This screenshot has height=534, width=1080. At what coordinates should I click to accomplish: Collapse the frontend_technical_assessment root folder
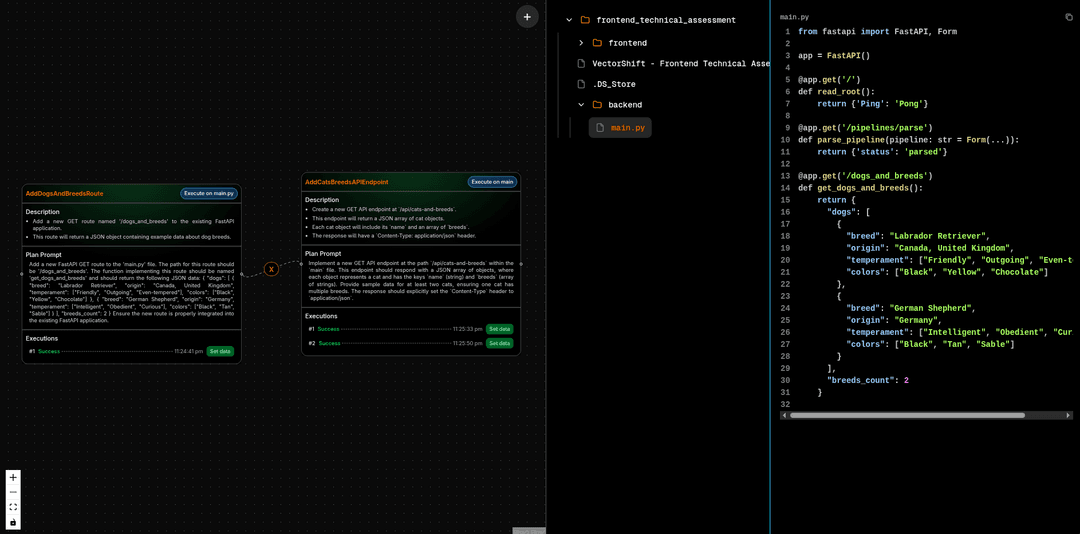tap(569, 20)
